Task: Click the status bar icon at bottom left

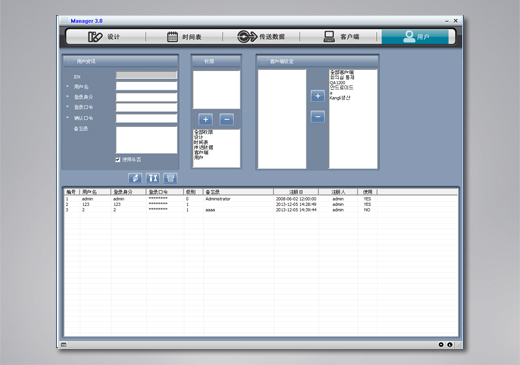Action: click(x=64, y=345)
